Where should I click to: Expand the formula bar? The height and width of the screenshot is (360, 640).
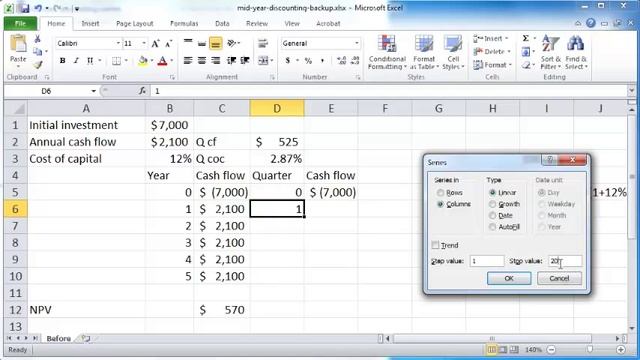(x=632, y=91)
